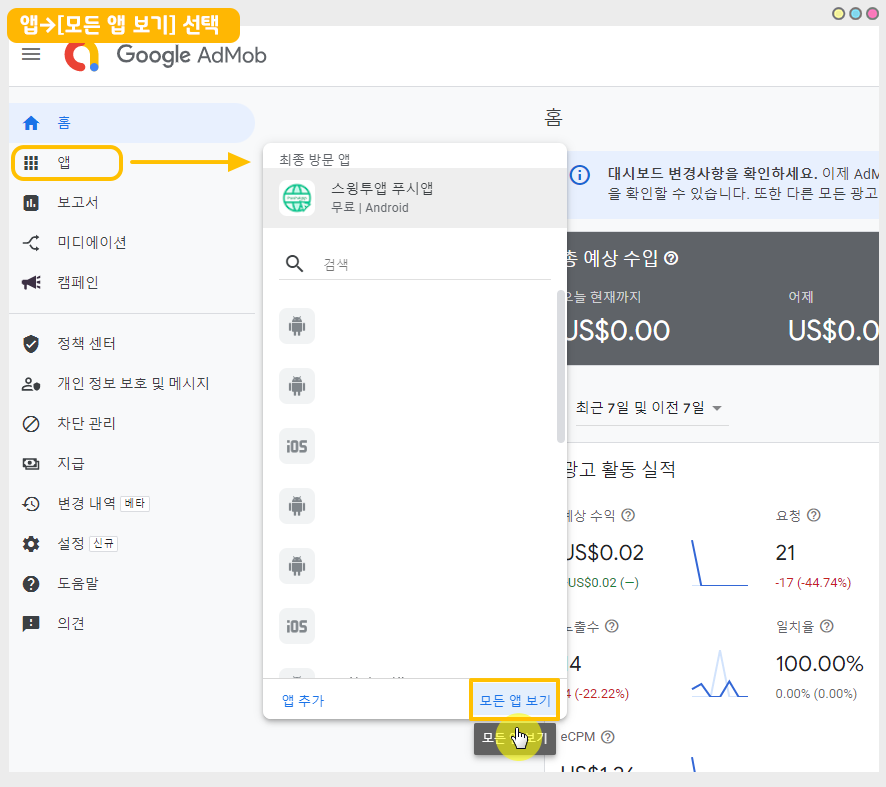Viewport: 886px width, 787px height.
Task: Click the 검색 app search field
Action: pyautogui.click(x=430, y=264)
